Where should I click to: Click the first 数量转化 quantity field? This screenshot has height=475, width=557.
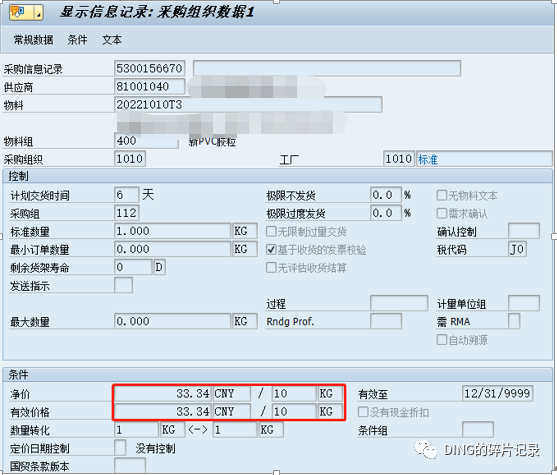(x=136, y=430)
